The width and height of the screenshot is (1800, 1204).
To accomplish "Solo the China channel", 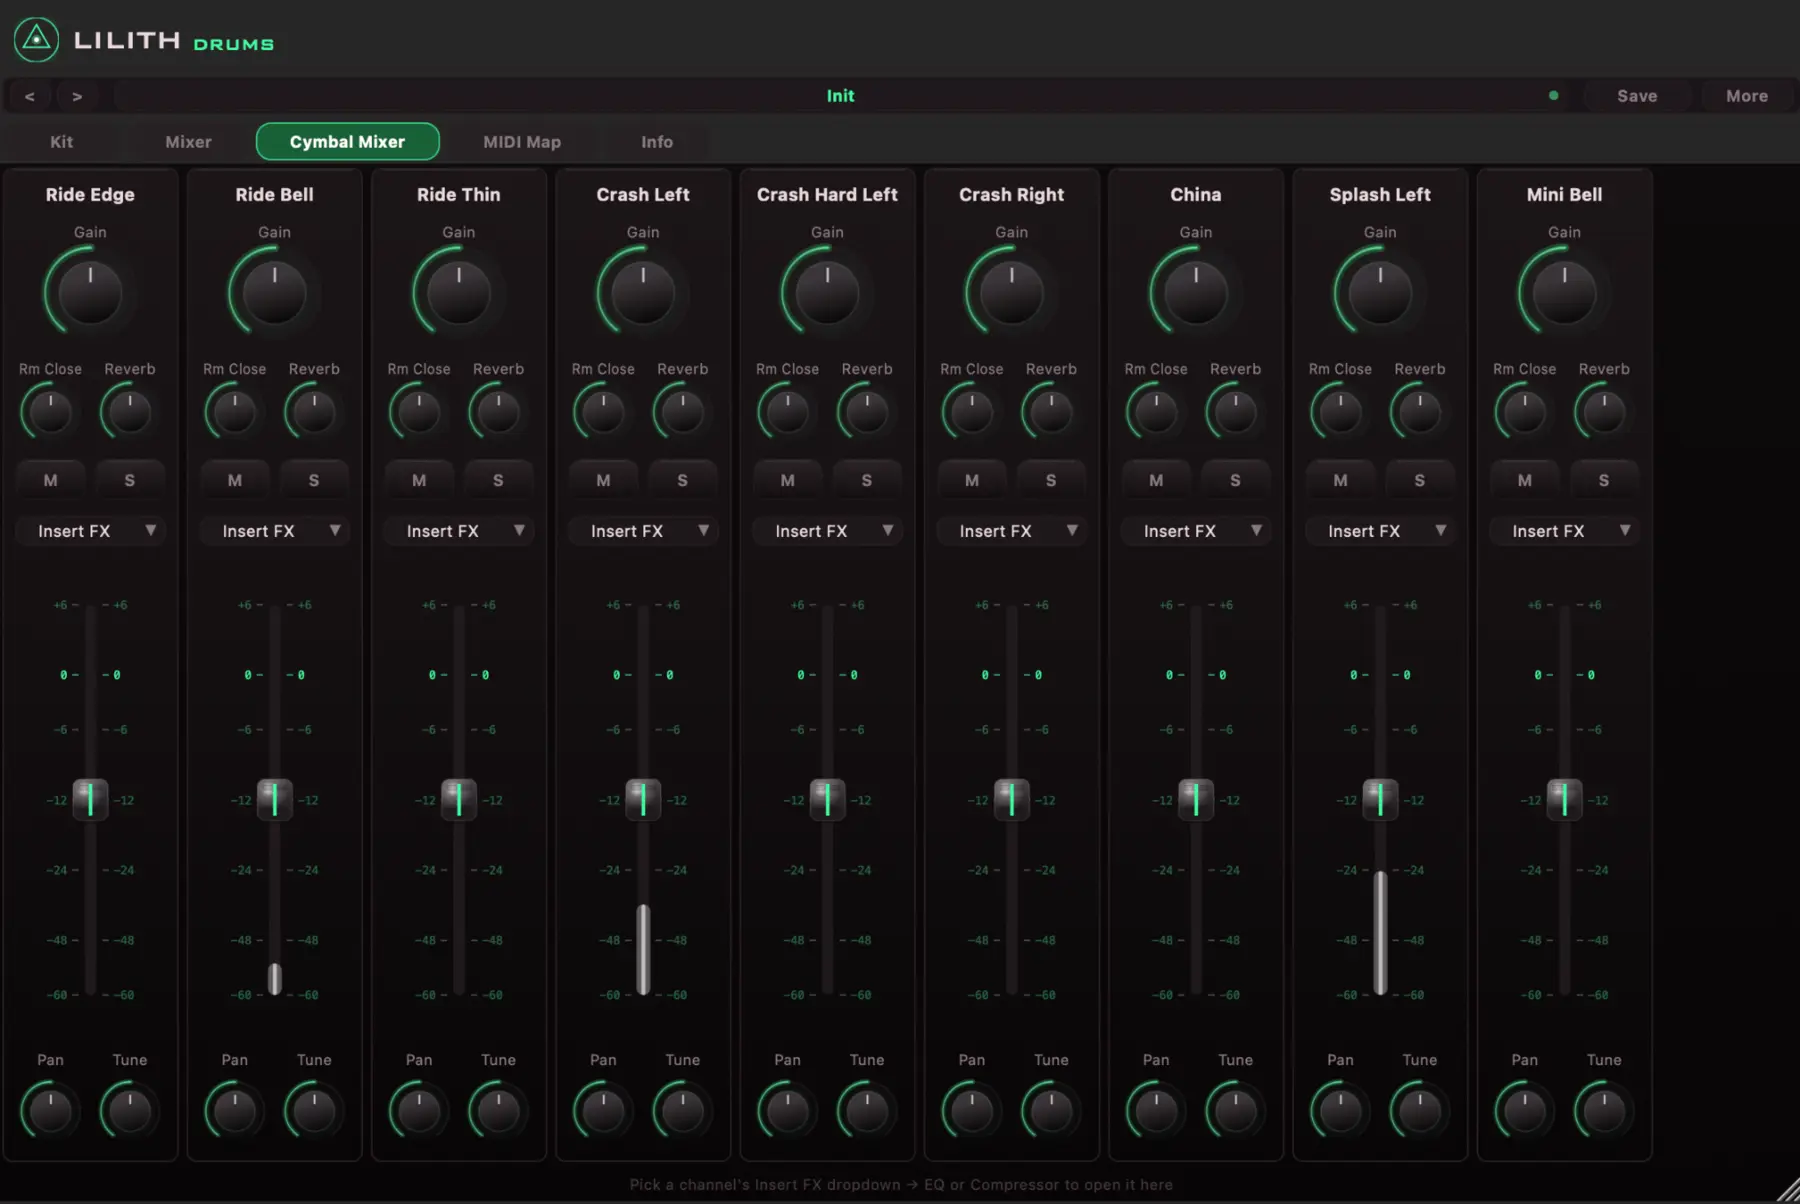I will coord(1235,480).
